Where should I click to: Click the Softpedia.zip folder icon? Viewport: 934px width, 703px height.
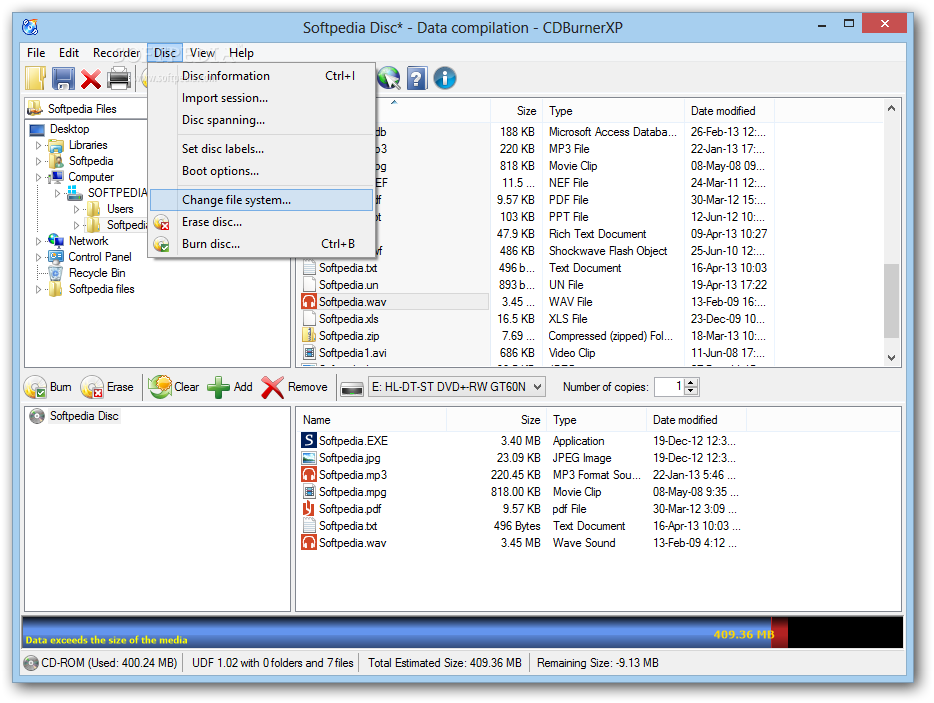pos(309,335)
